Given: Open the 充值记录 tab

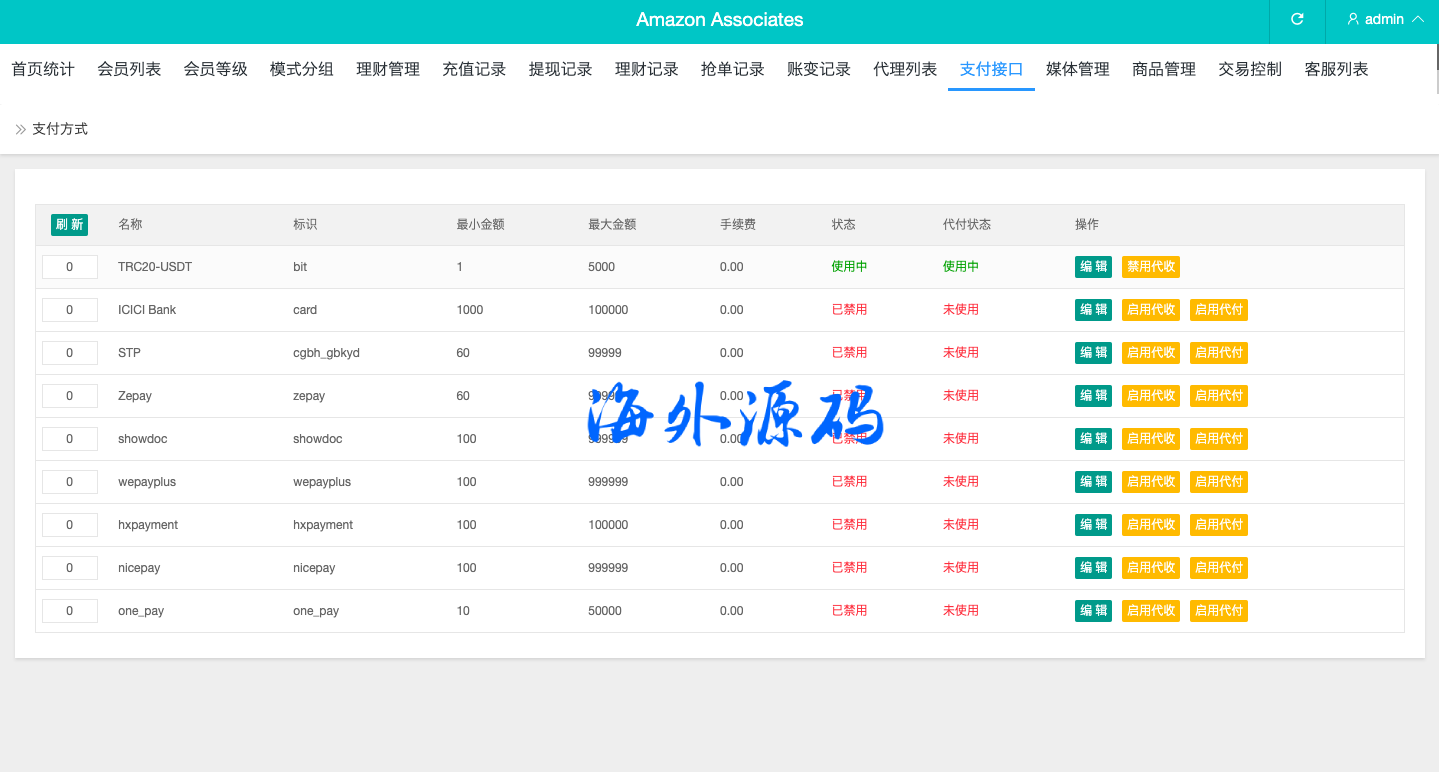Looking at the screenshot, I should point(474,69).
